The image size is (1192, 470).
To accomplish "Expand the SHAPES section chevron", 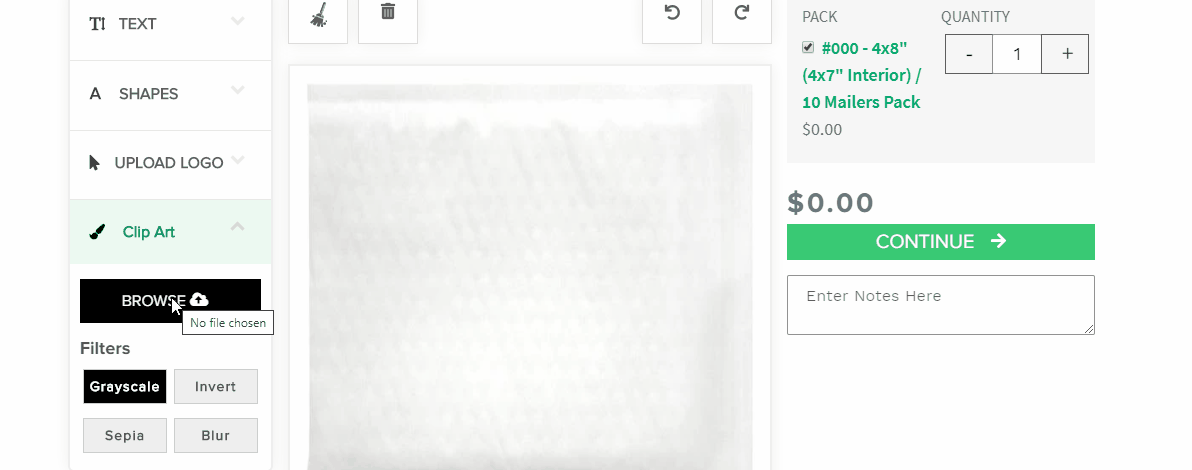I will click(238, 91).
